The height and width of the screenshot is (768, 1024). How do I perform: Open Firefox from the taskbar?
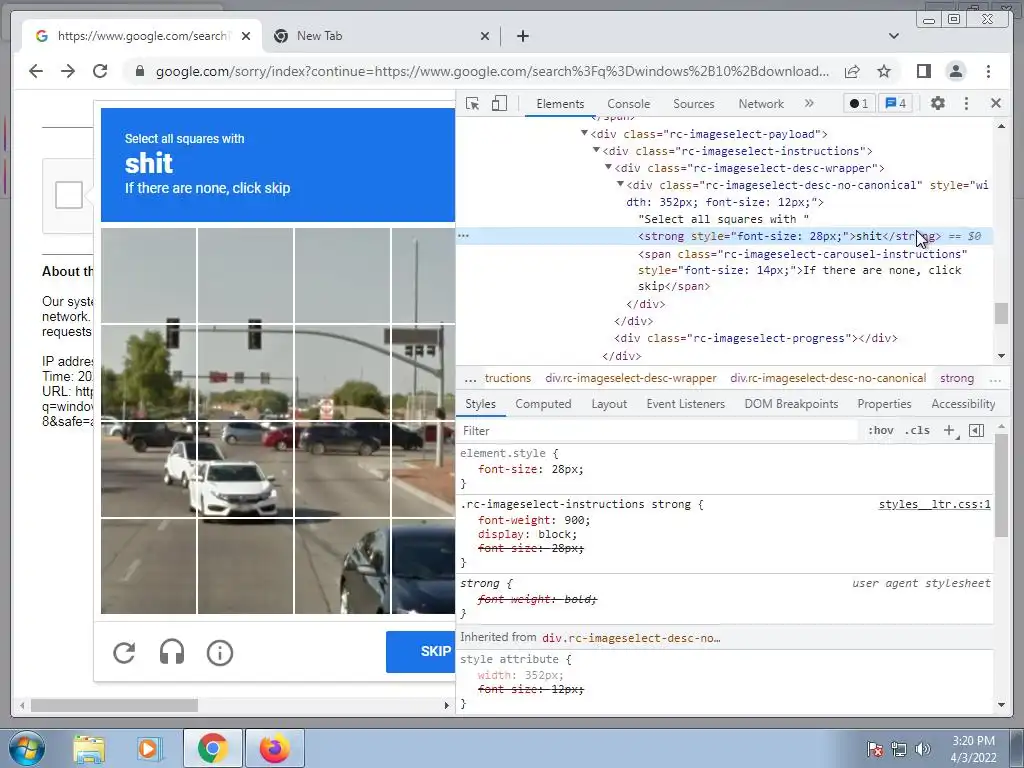point(274,748)
